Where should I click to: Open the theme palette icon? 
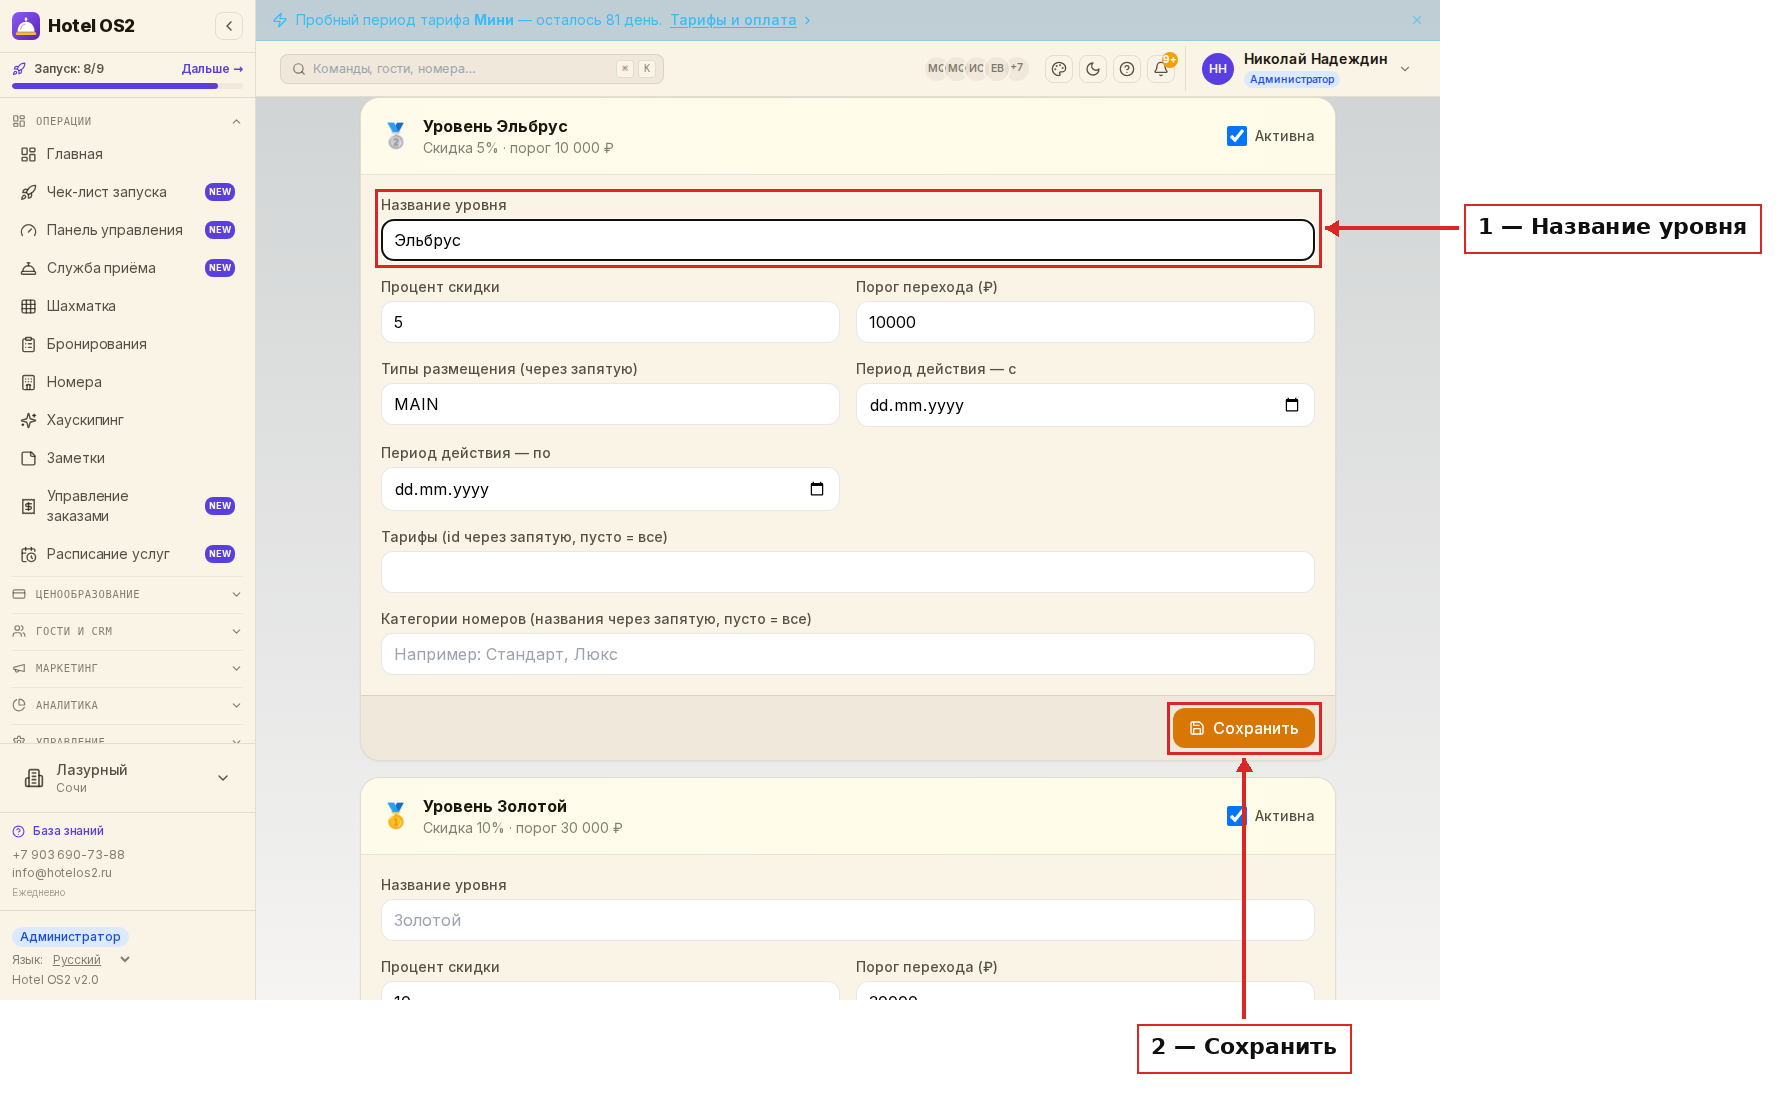(x=1059, y=69)
